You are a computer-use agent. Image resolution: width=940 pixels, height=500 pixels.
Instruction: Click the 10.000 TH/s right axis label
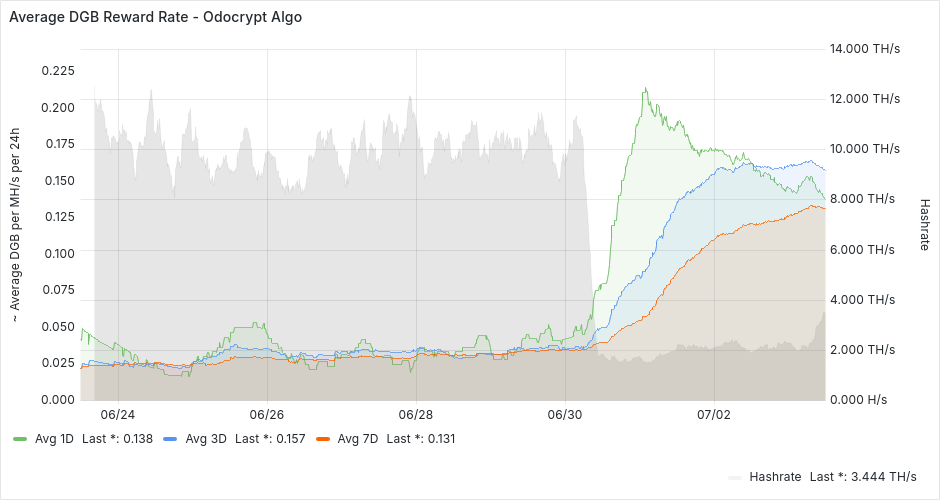(865, 149)
